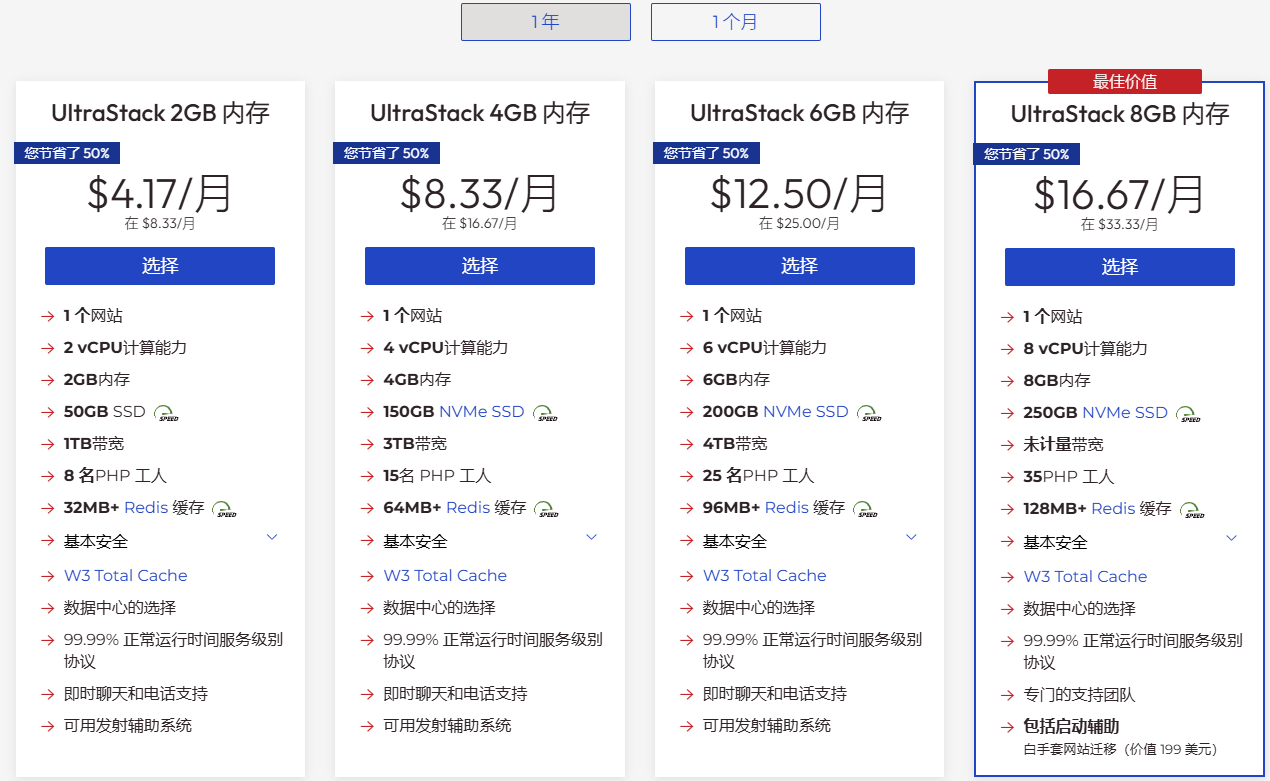Click the speed icon beside 50GB SSD

tap(164, 412)
